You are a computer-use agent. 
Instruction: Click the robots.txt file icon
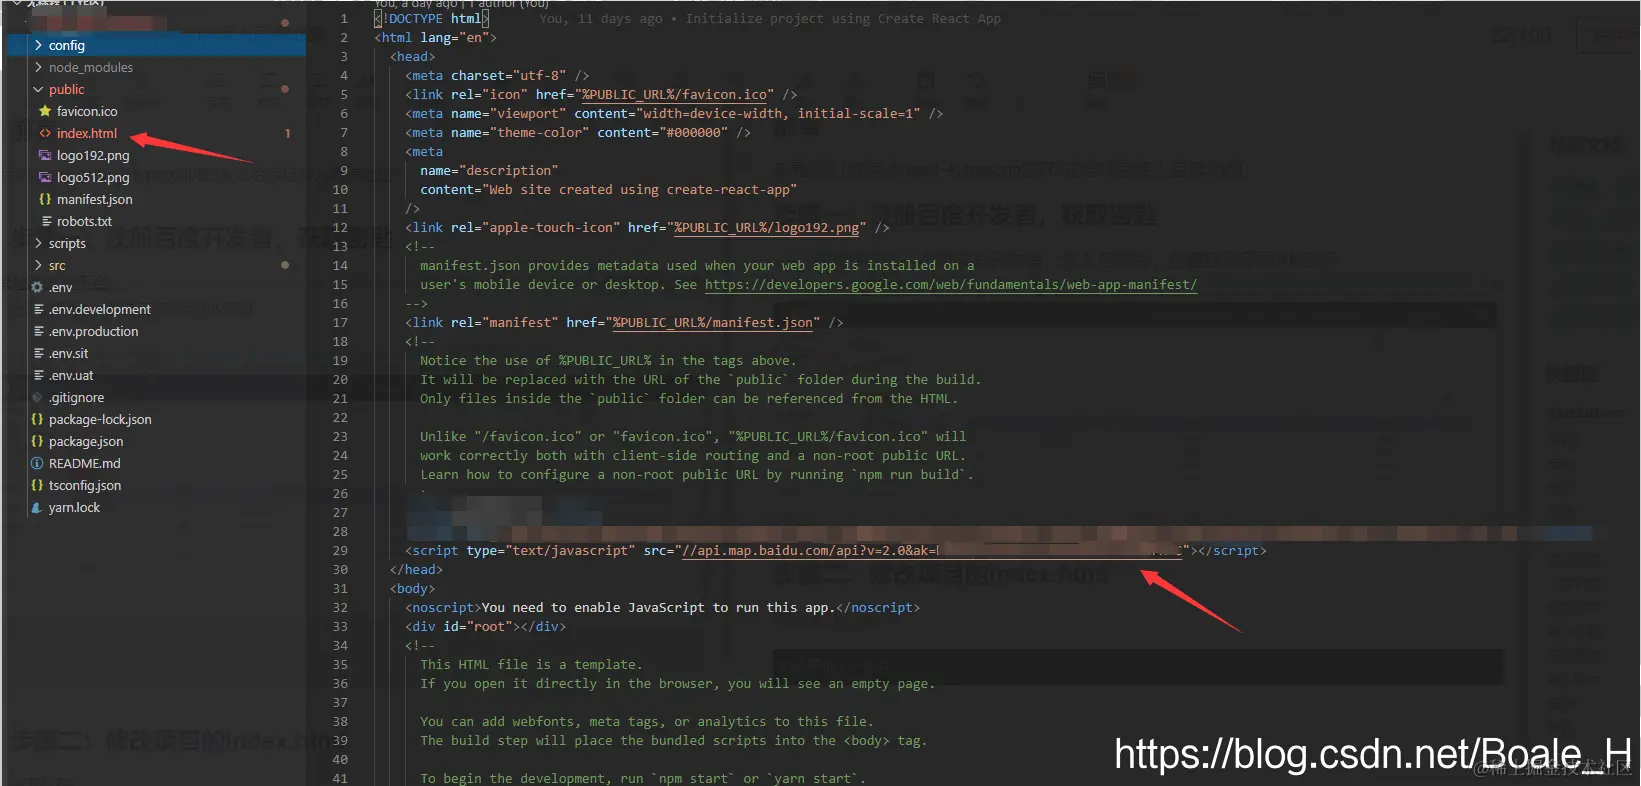click(x=46, y=221)
